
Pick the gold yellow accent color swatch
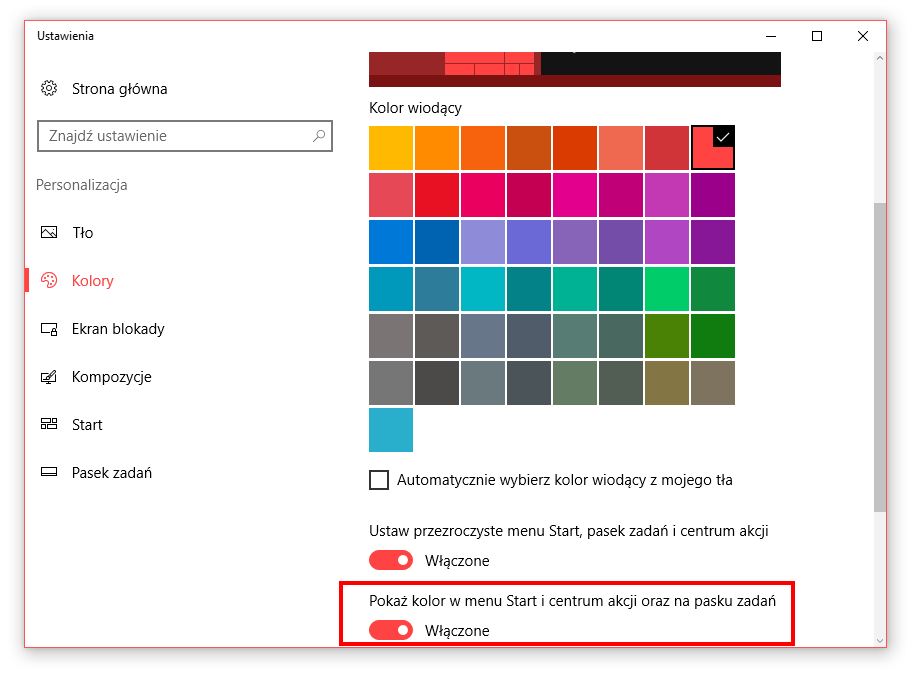pos(391,147)
